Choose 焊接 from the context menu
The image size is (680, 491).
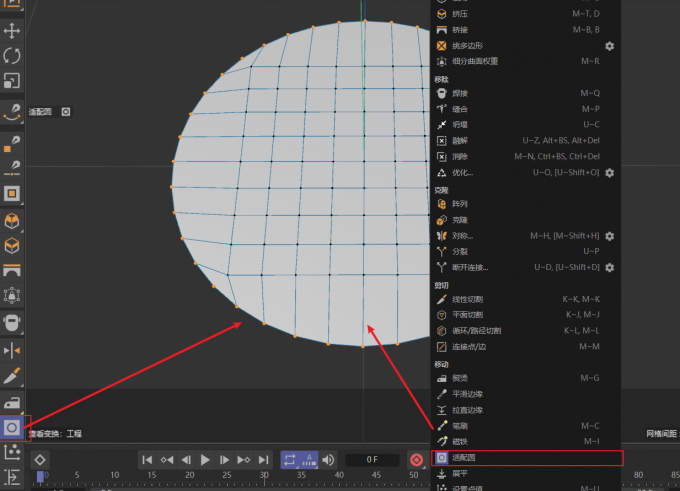pos(526,93)
